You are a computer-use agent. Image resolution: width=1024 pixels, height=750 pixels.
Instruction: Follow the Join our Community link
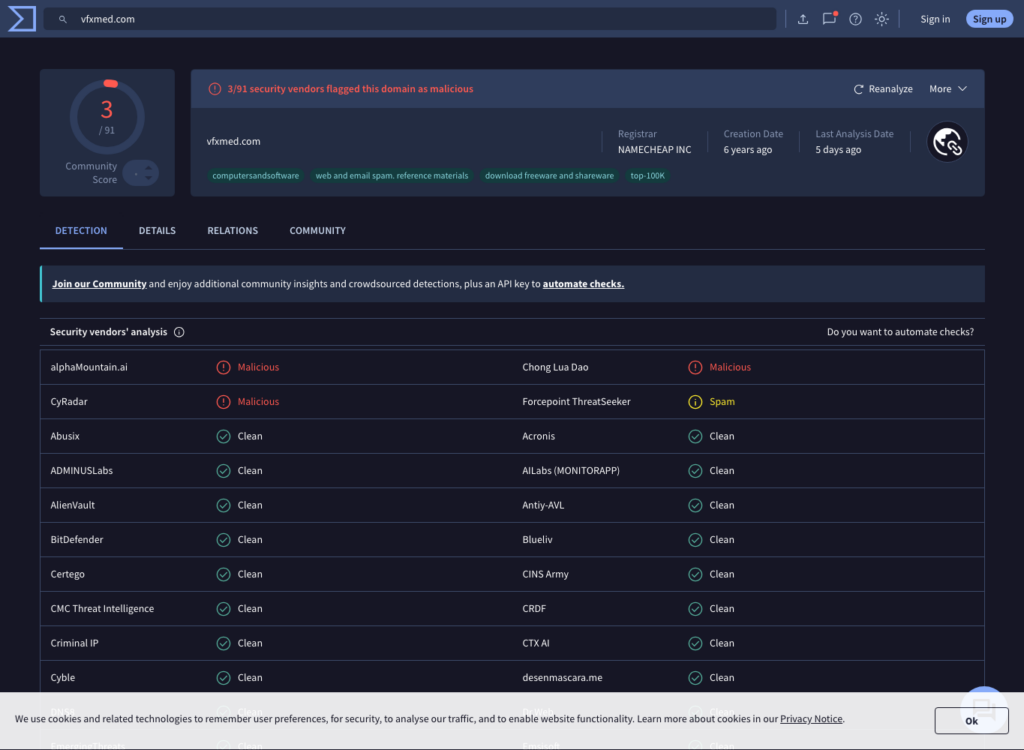pyautogui.click(x=99, y=284)
